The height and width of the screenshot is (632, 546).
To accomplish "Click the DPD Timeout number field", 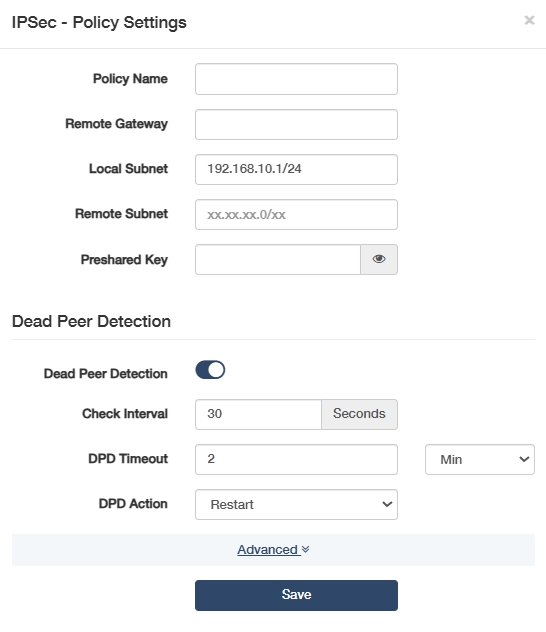I will point(296,459).
